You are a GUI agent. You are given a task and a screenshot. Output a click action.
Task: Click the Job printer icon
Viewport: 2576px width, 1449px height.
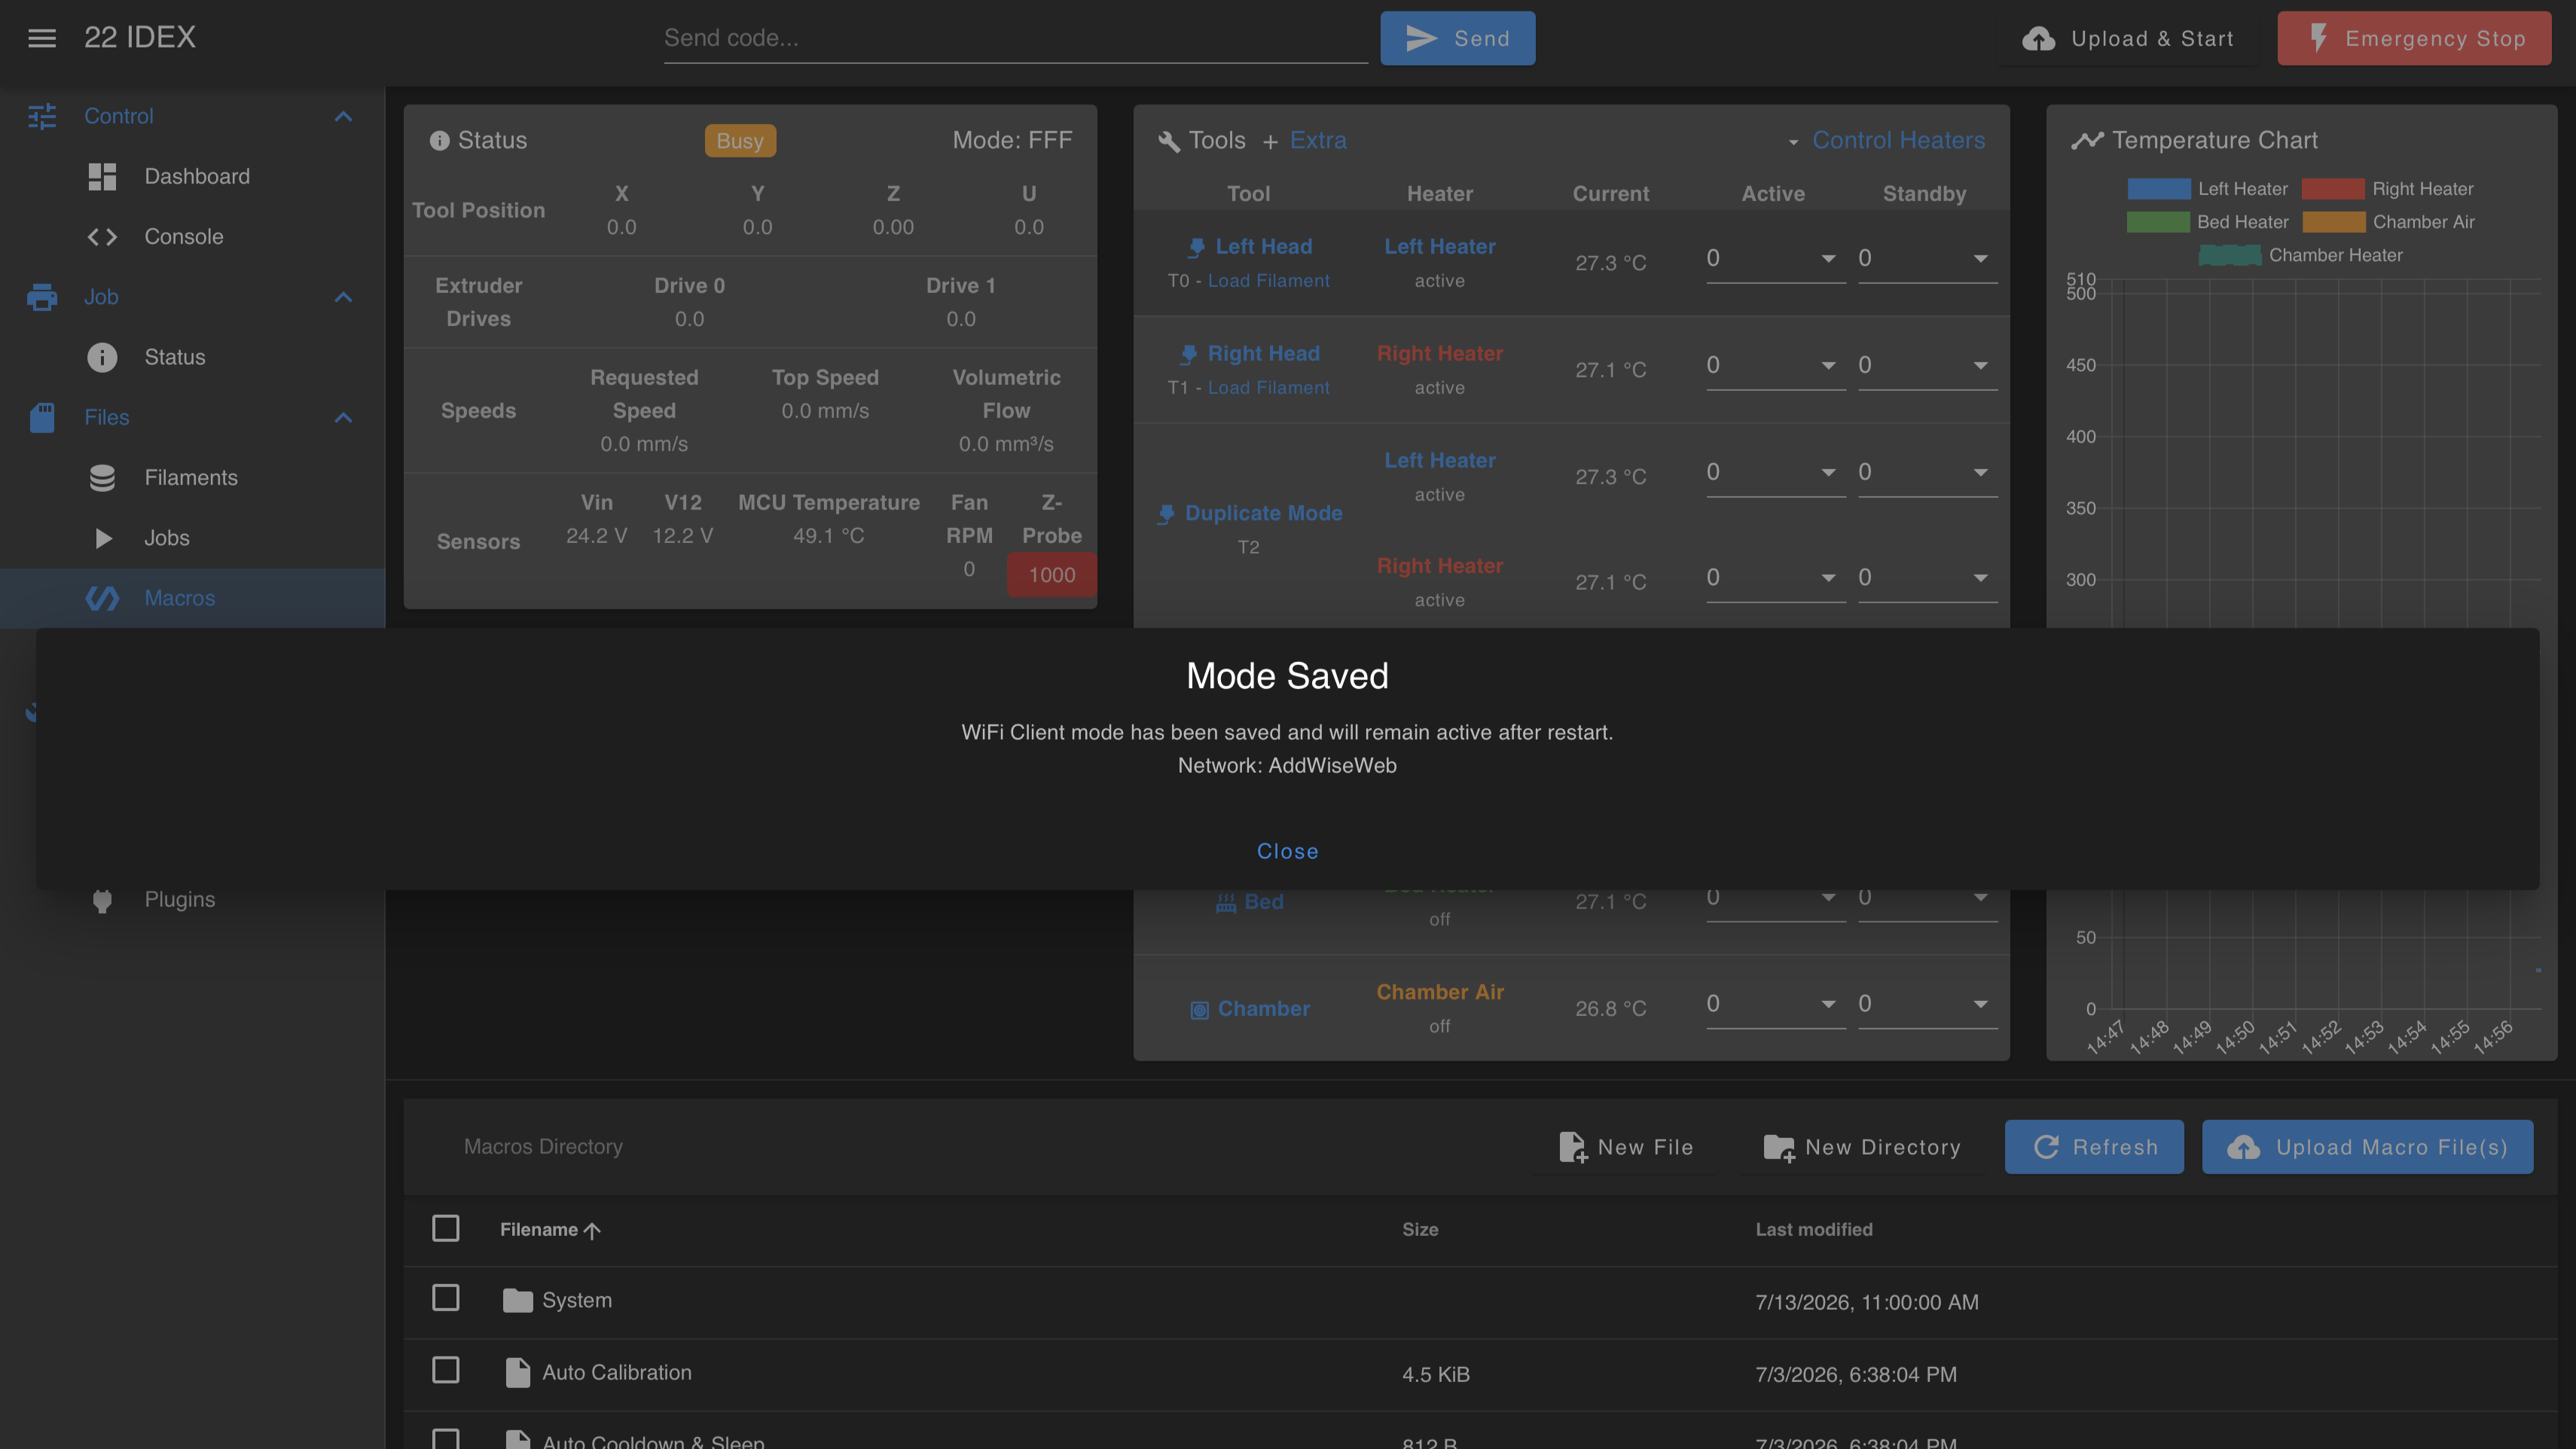click(x=42, y=297)
